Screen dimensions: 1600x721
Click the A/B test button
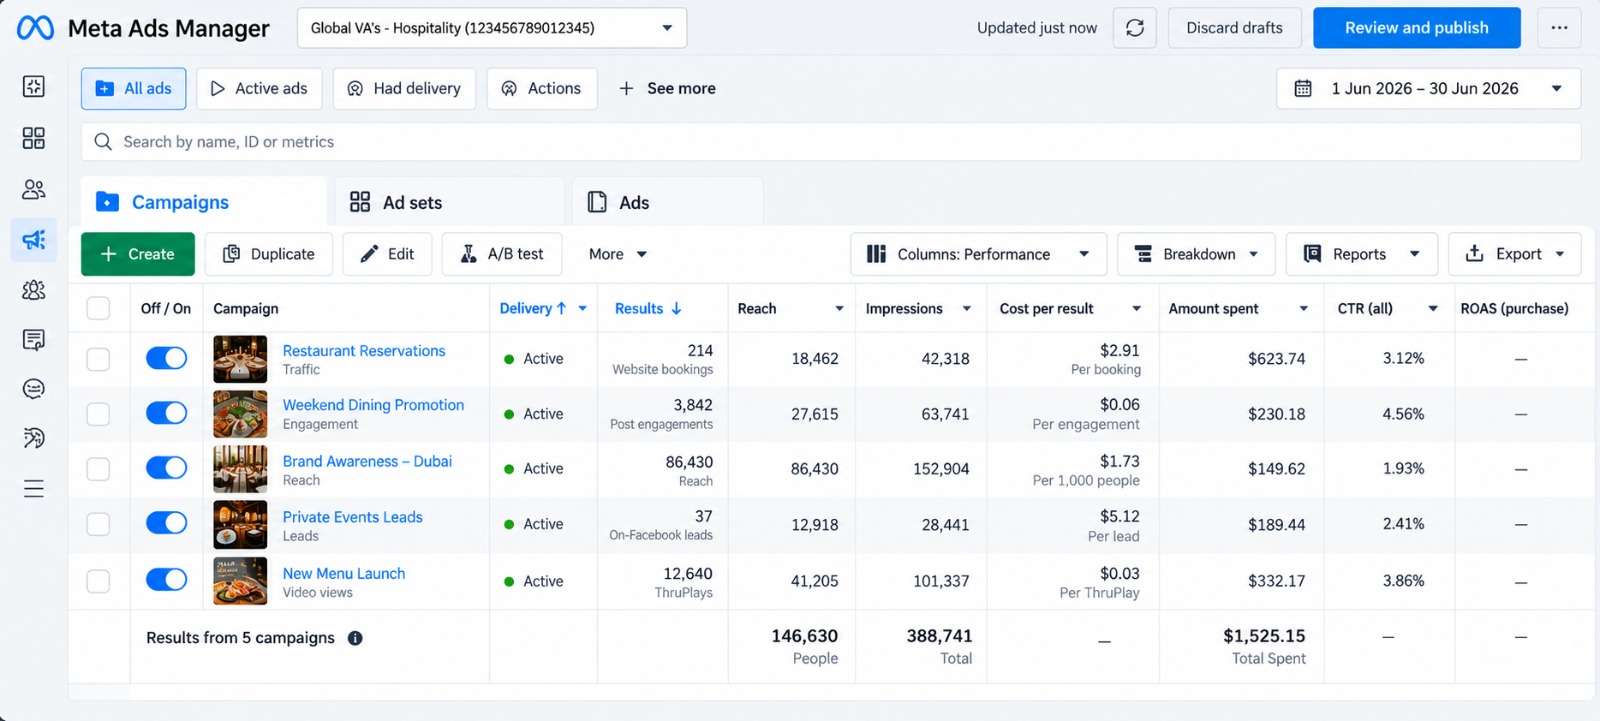(x=502, y=254)
